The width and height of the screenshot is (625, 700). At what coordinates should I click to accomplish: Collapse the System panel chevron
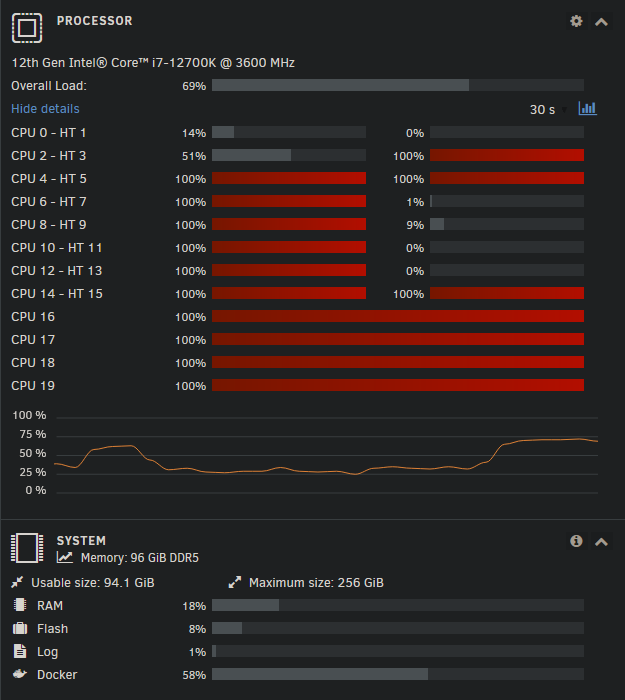coord(601,542)
